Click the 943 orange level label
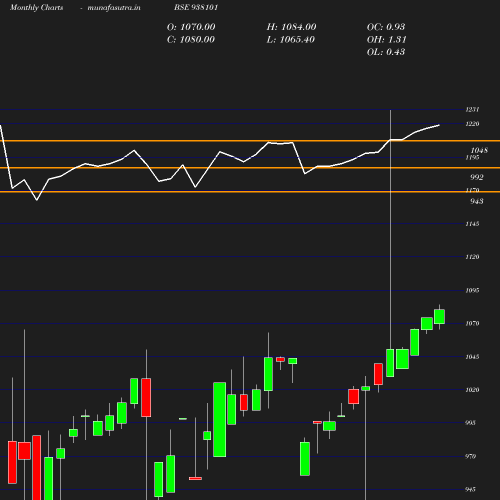 pyautogui.click(x=477, y=201)
